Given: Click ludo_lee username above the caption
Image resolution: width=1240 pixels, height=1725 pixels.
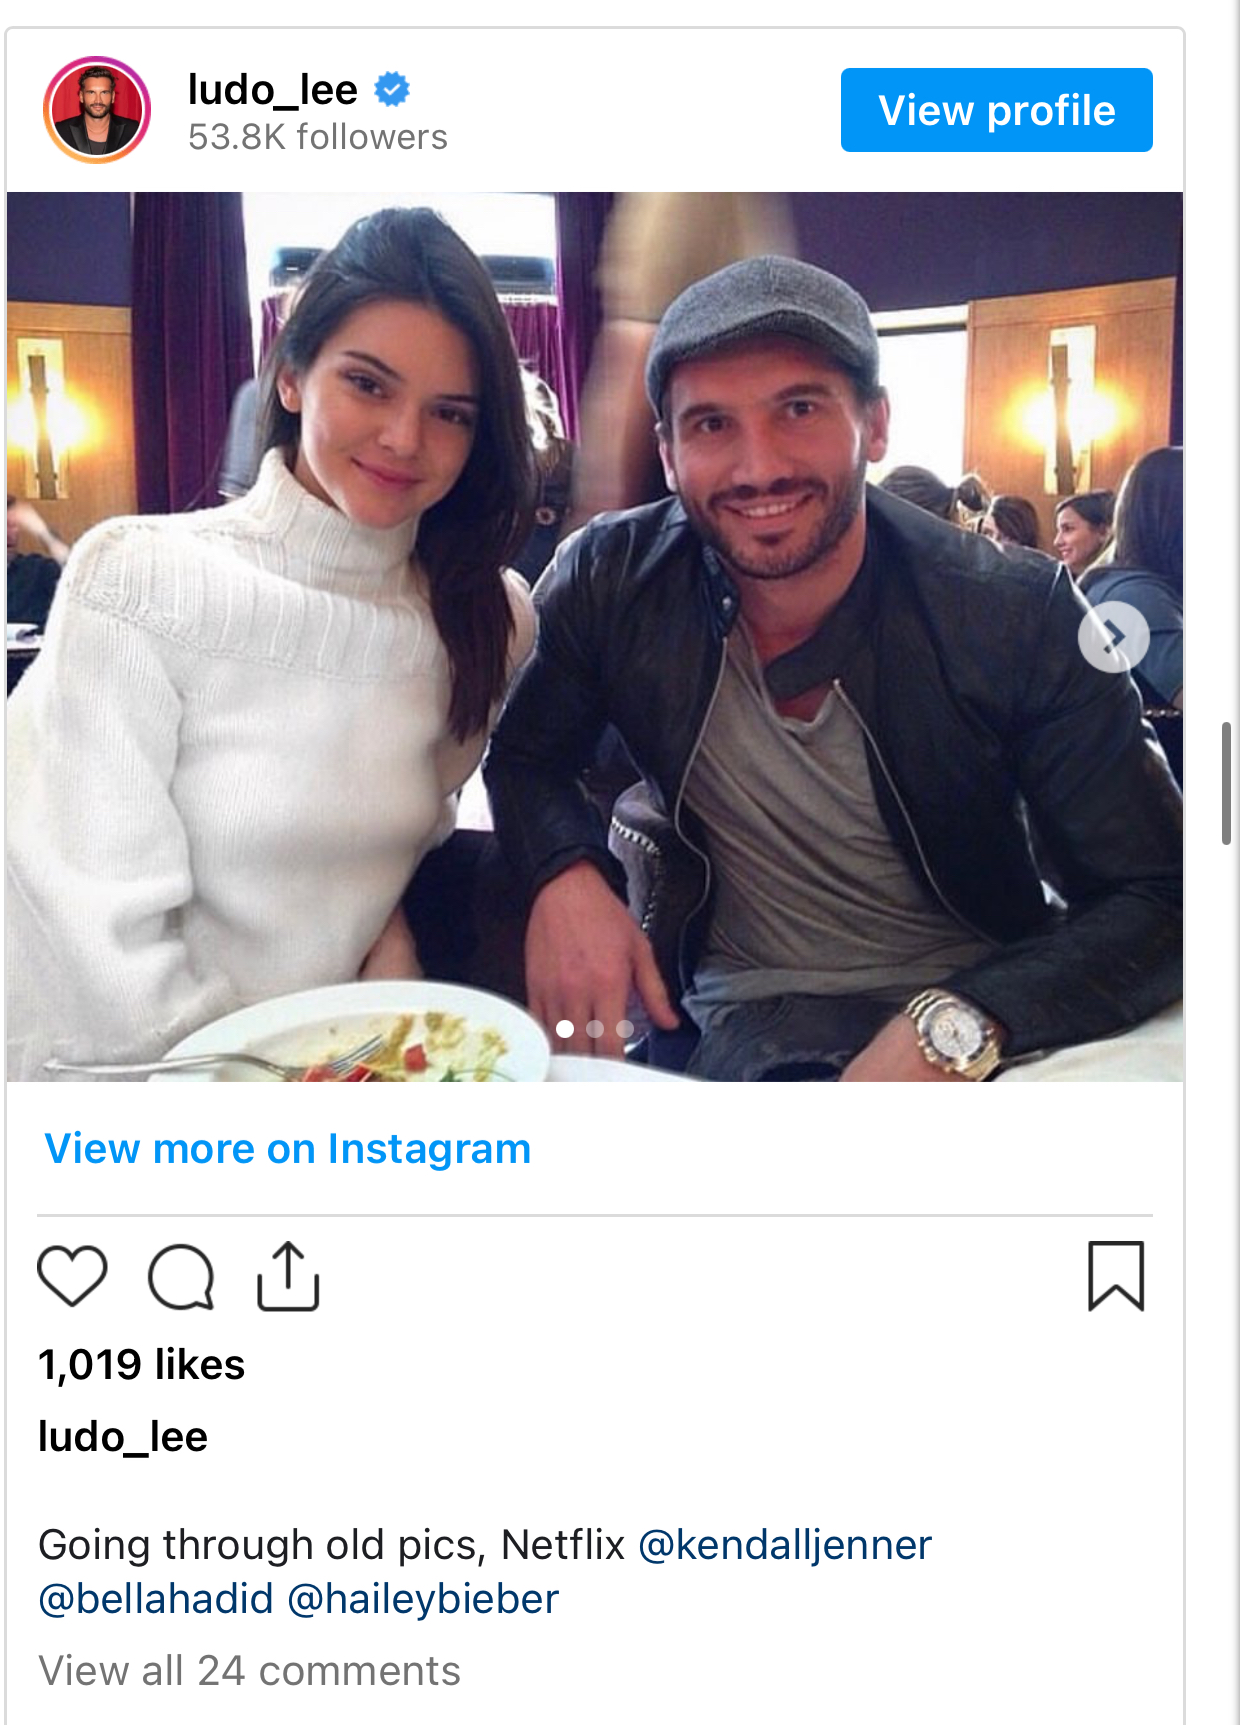Looking at the screenshot, I should point(123,1437).
